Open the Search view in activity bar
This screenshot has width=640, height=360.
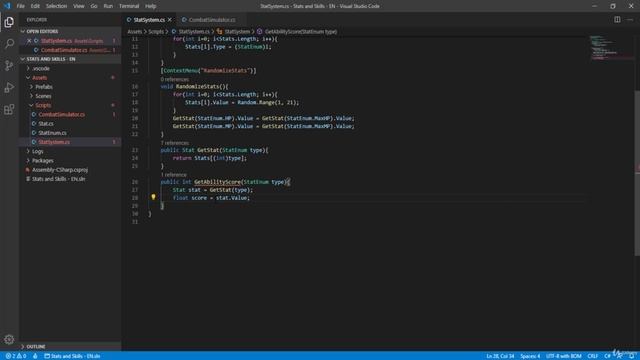click(x=9, y=44)
